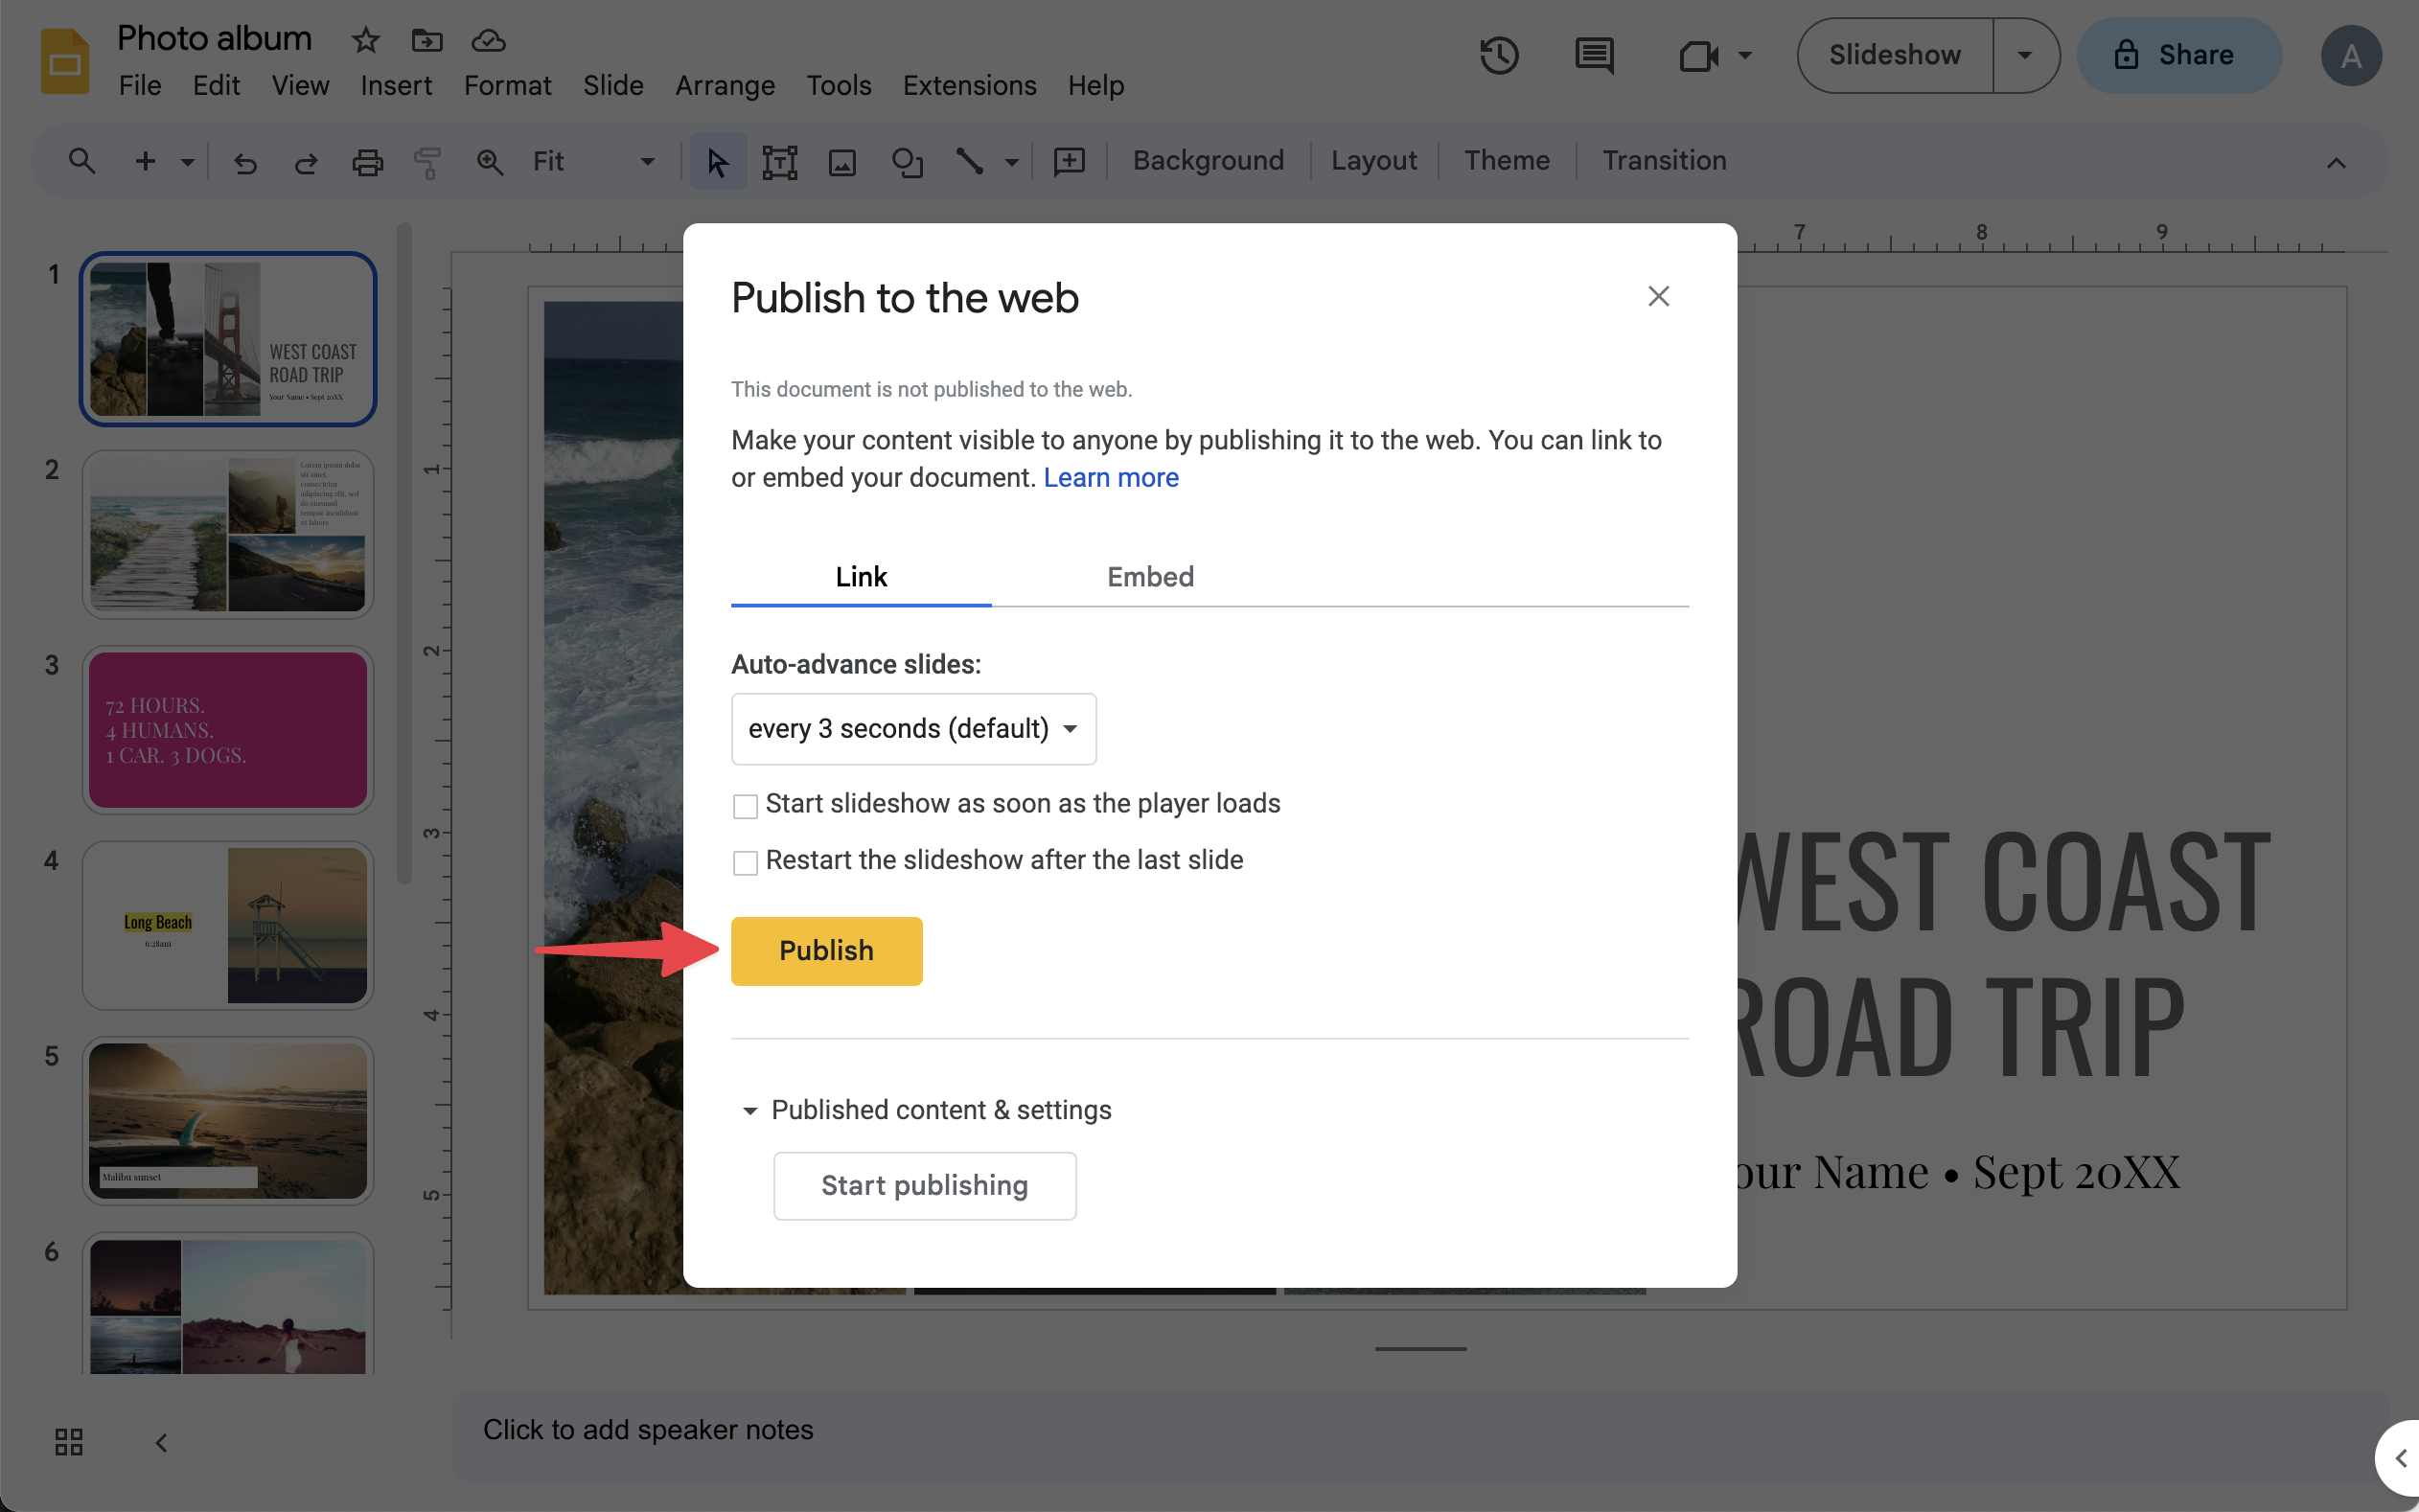
Task: Enable Start slideshow as soon as player loads
Action: click(x=744, y=805)
